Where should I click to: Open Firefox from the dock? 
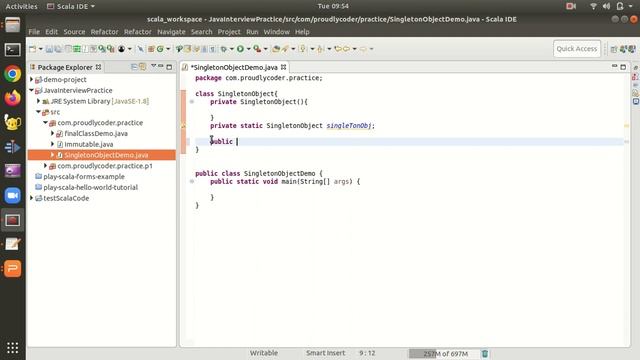[x=13, y=98]
